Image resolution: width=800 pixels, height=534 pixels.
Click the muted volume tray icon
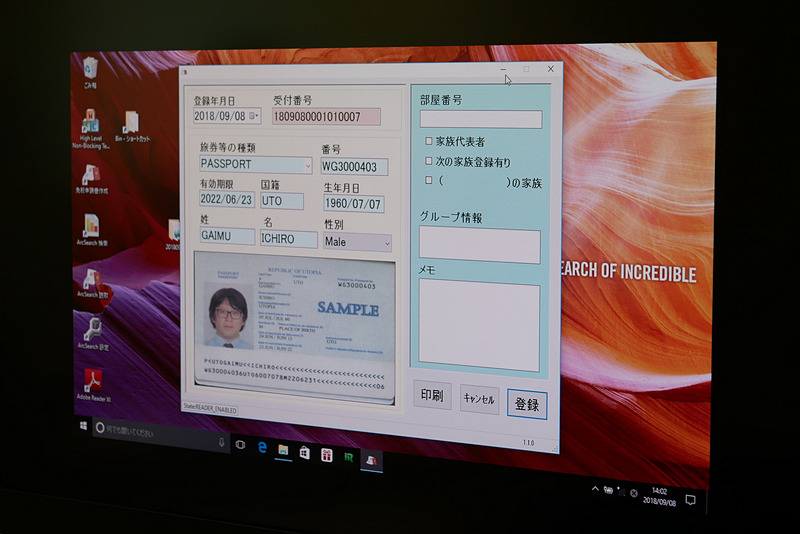coord(634,493)
